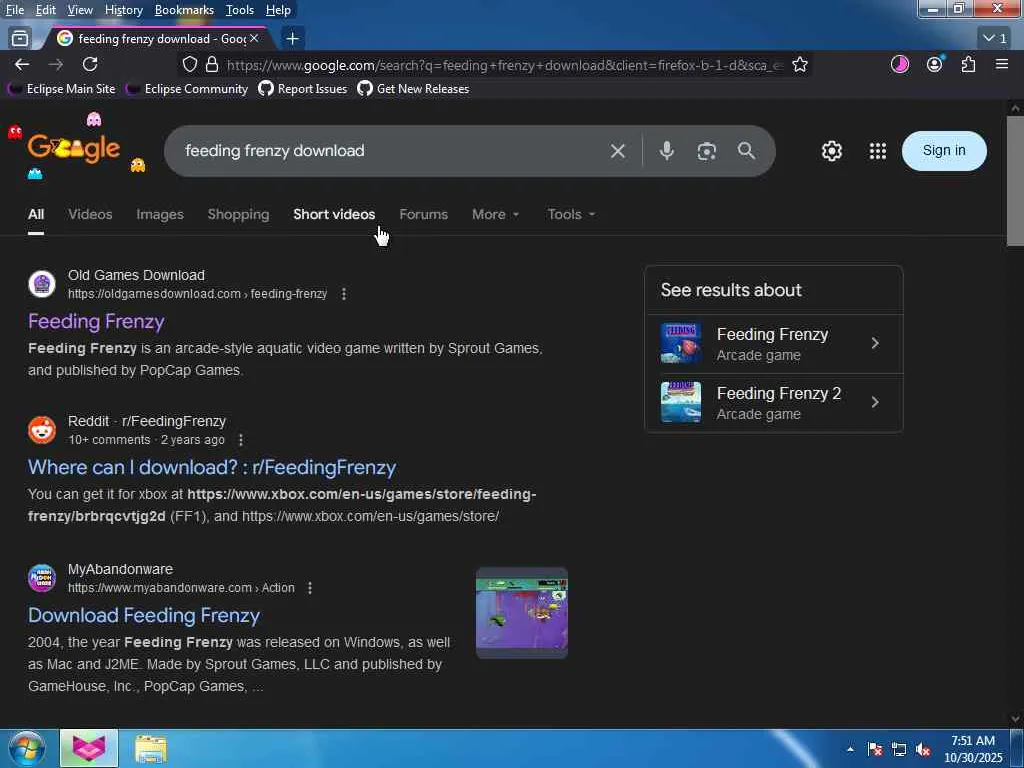Click the page vertical scrollbar thumb
Image resolution: width=1024 pixels, height=768 pixels.
1015,181
